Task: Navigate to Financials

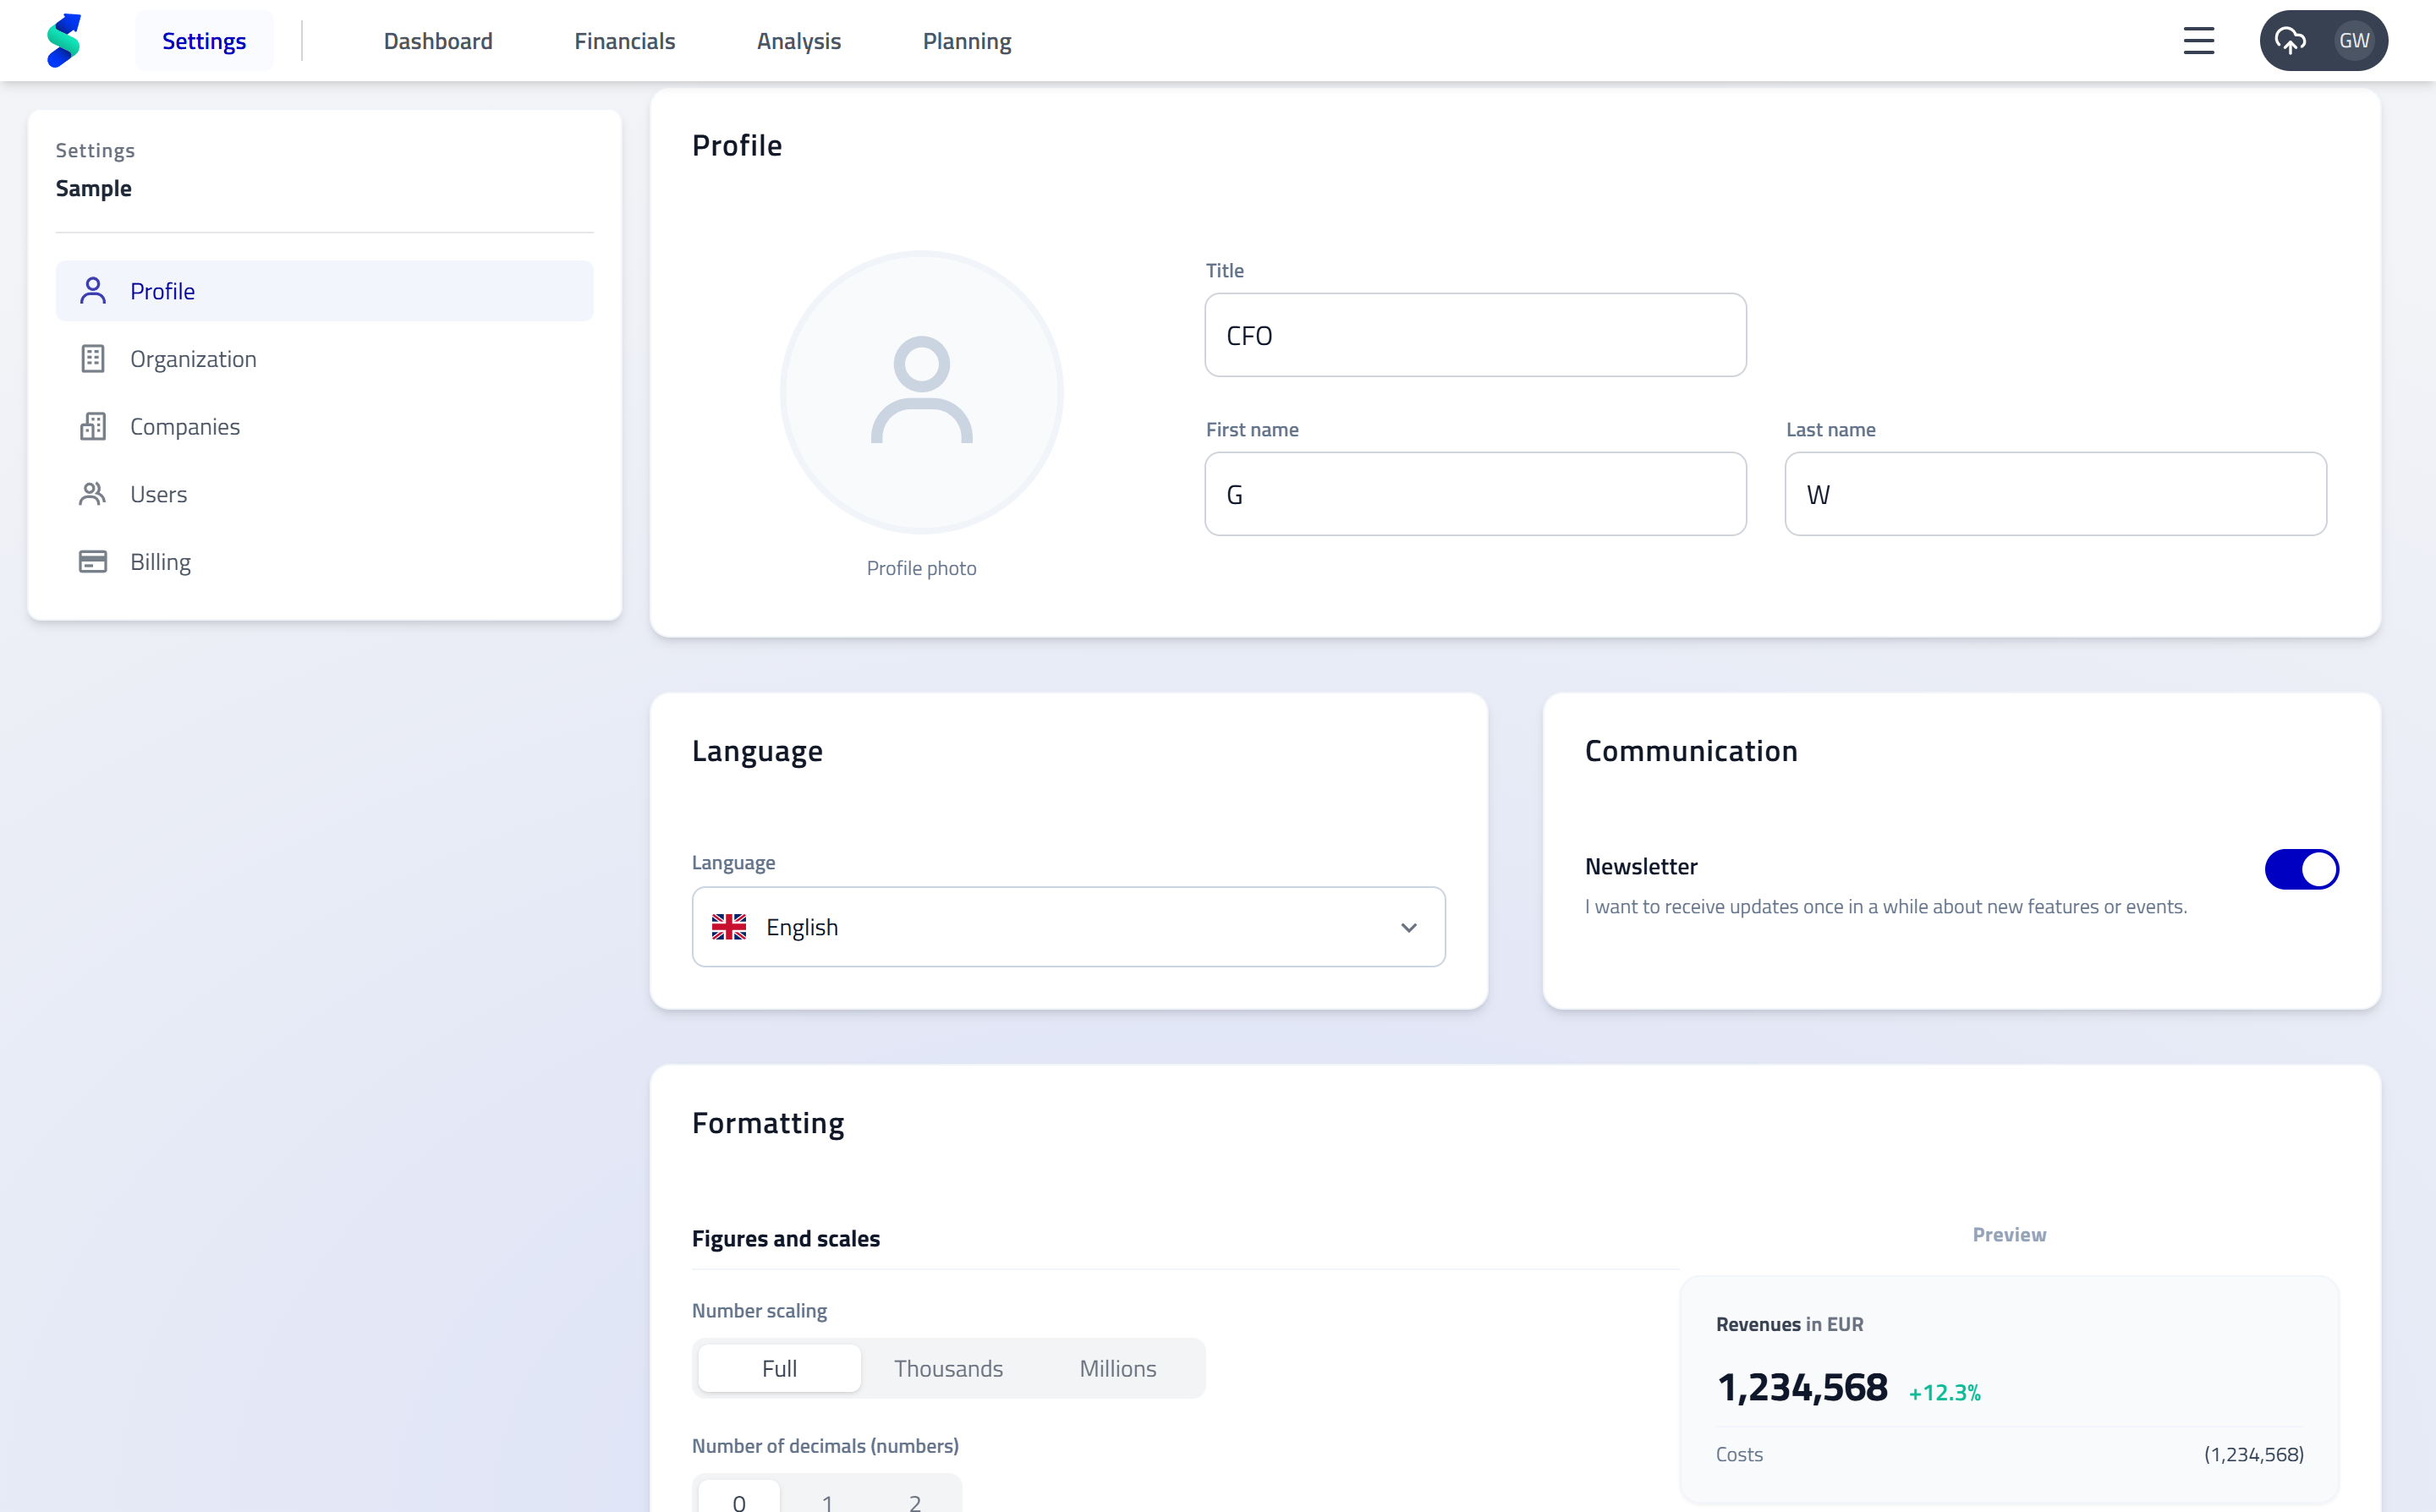Action: 624,40
